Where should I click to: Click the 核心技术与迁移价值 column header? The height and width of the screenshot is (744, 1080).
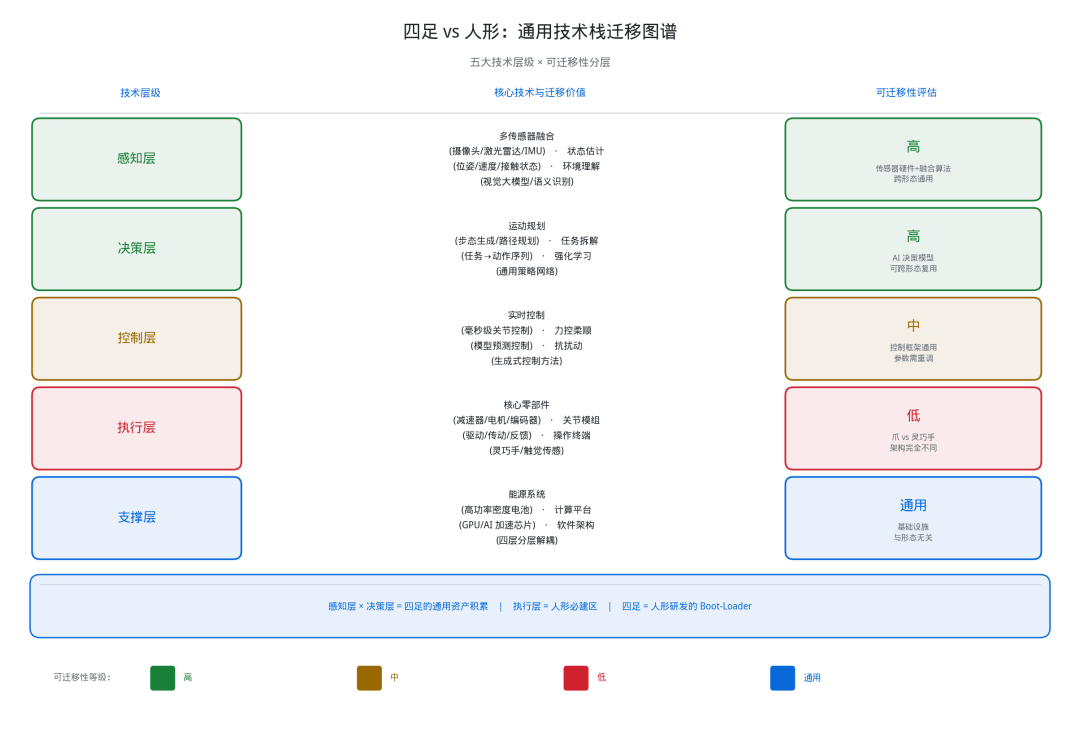click(x=540, y=92)
